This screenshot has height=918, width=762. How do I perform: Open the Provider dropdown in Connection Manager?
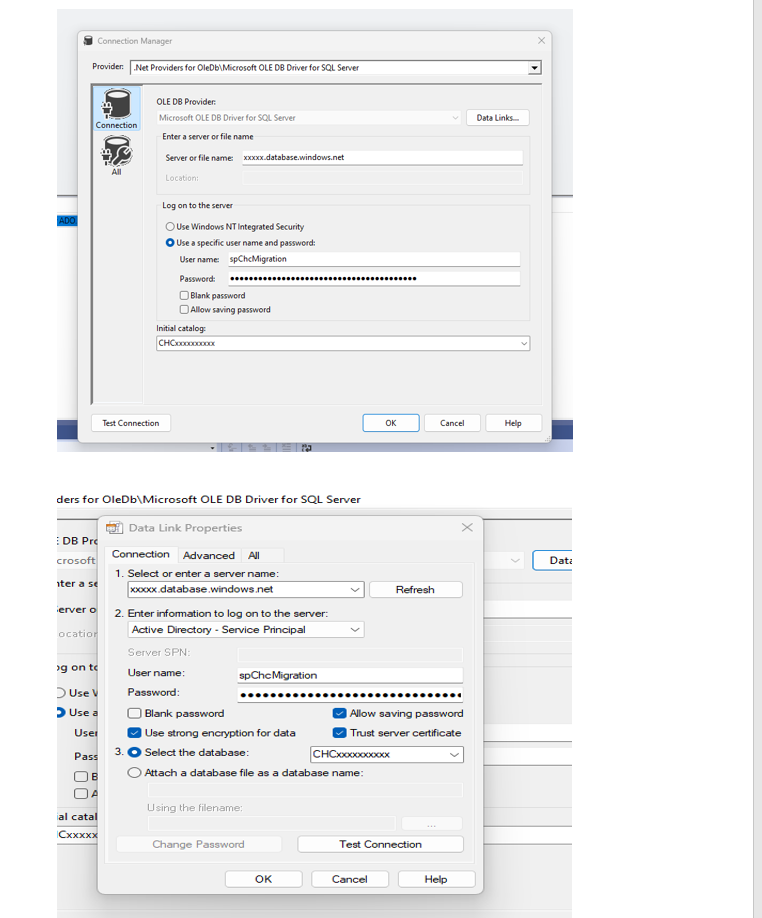coord(534,68)
